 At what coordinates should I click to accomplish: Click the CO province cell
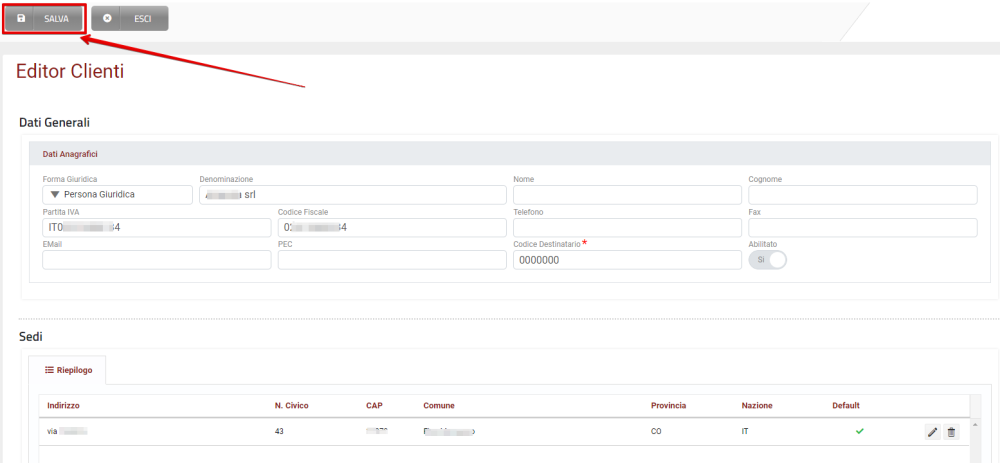pos(656,432)
